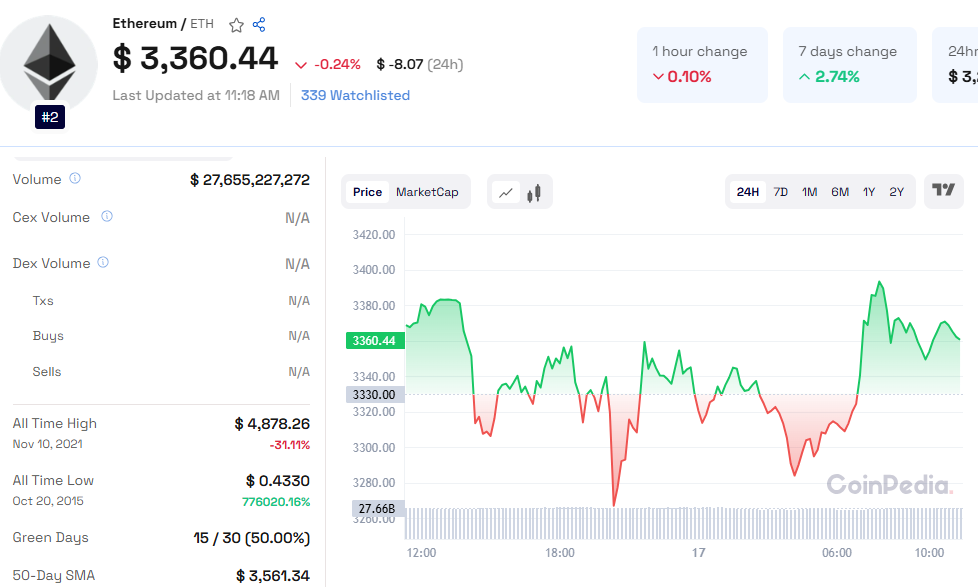This screenshot has height=587, width=978.
Task: Click the #2 rank badge
Action: click(x=50, y=117)
